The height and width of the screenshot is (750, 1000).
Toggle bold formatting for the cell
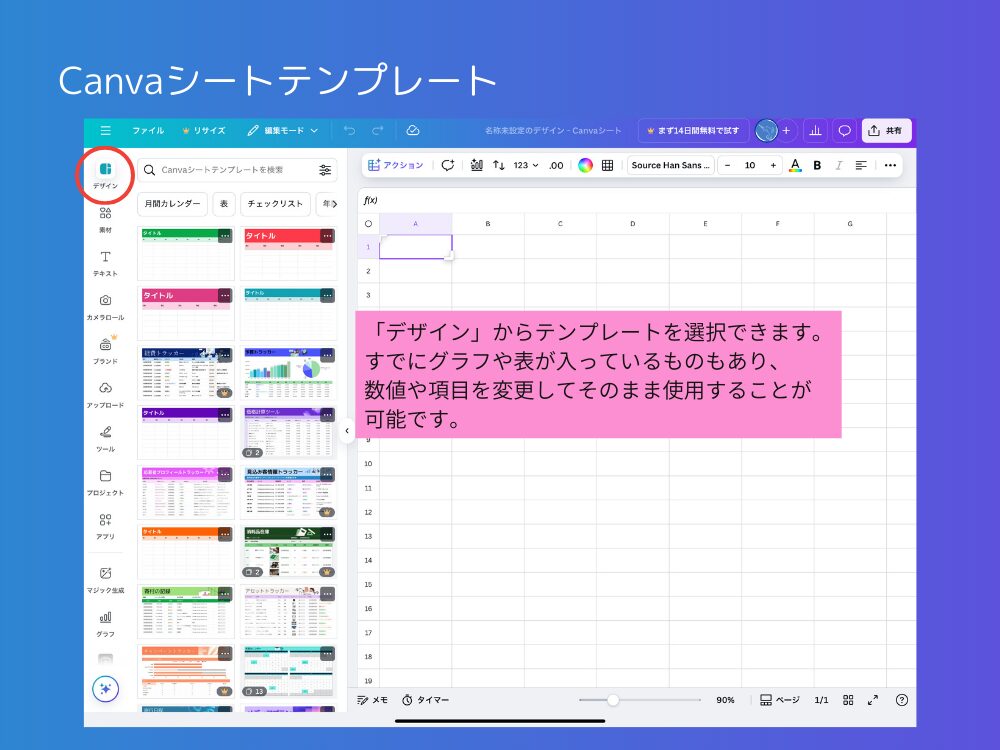[x=816, y=166]
